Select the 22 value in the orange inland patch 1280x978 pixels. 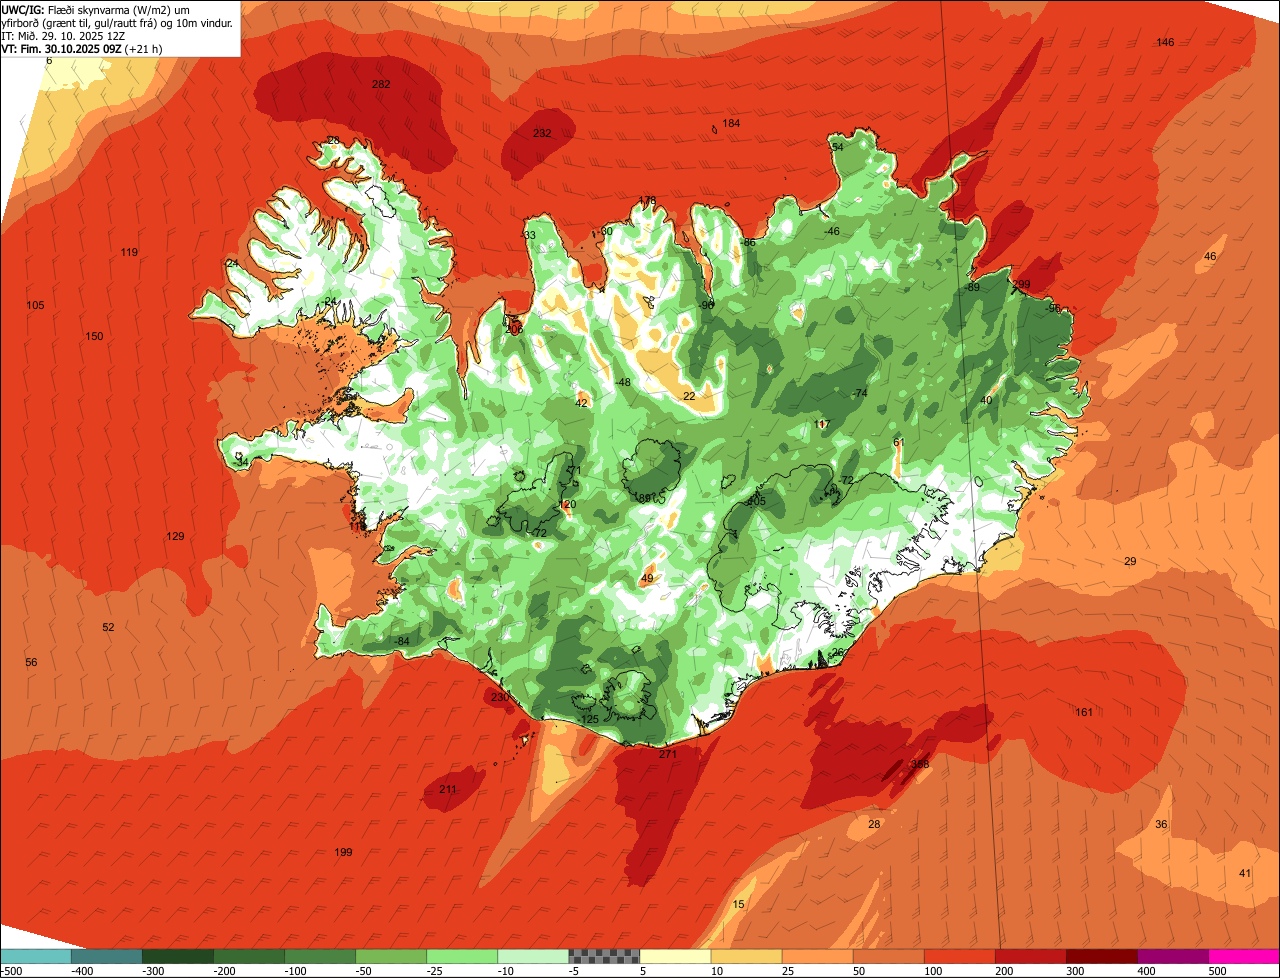tap(689, 396)
